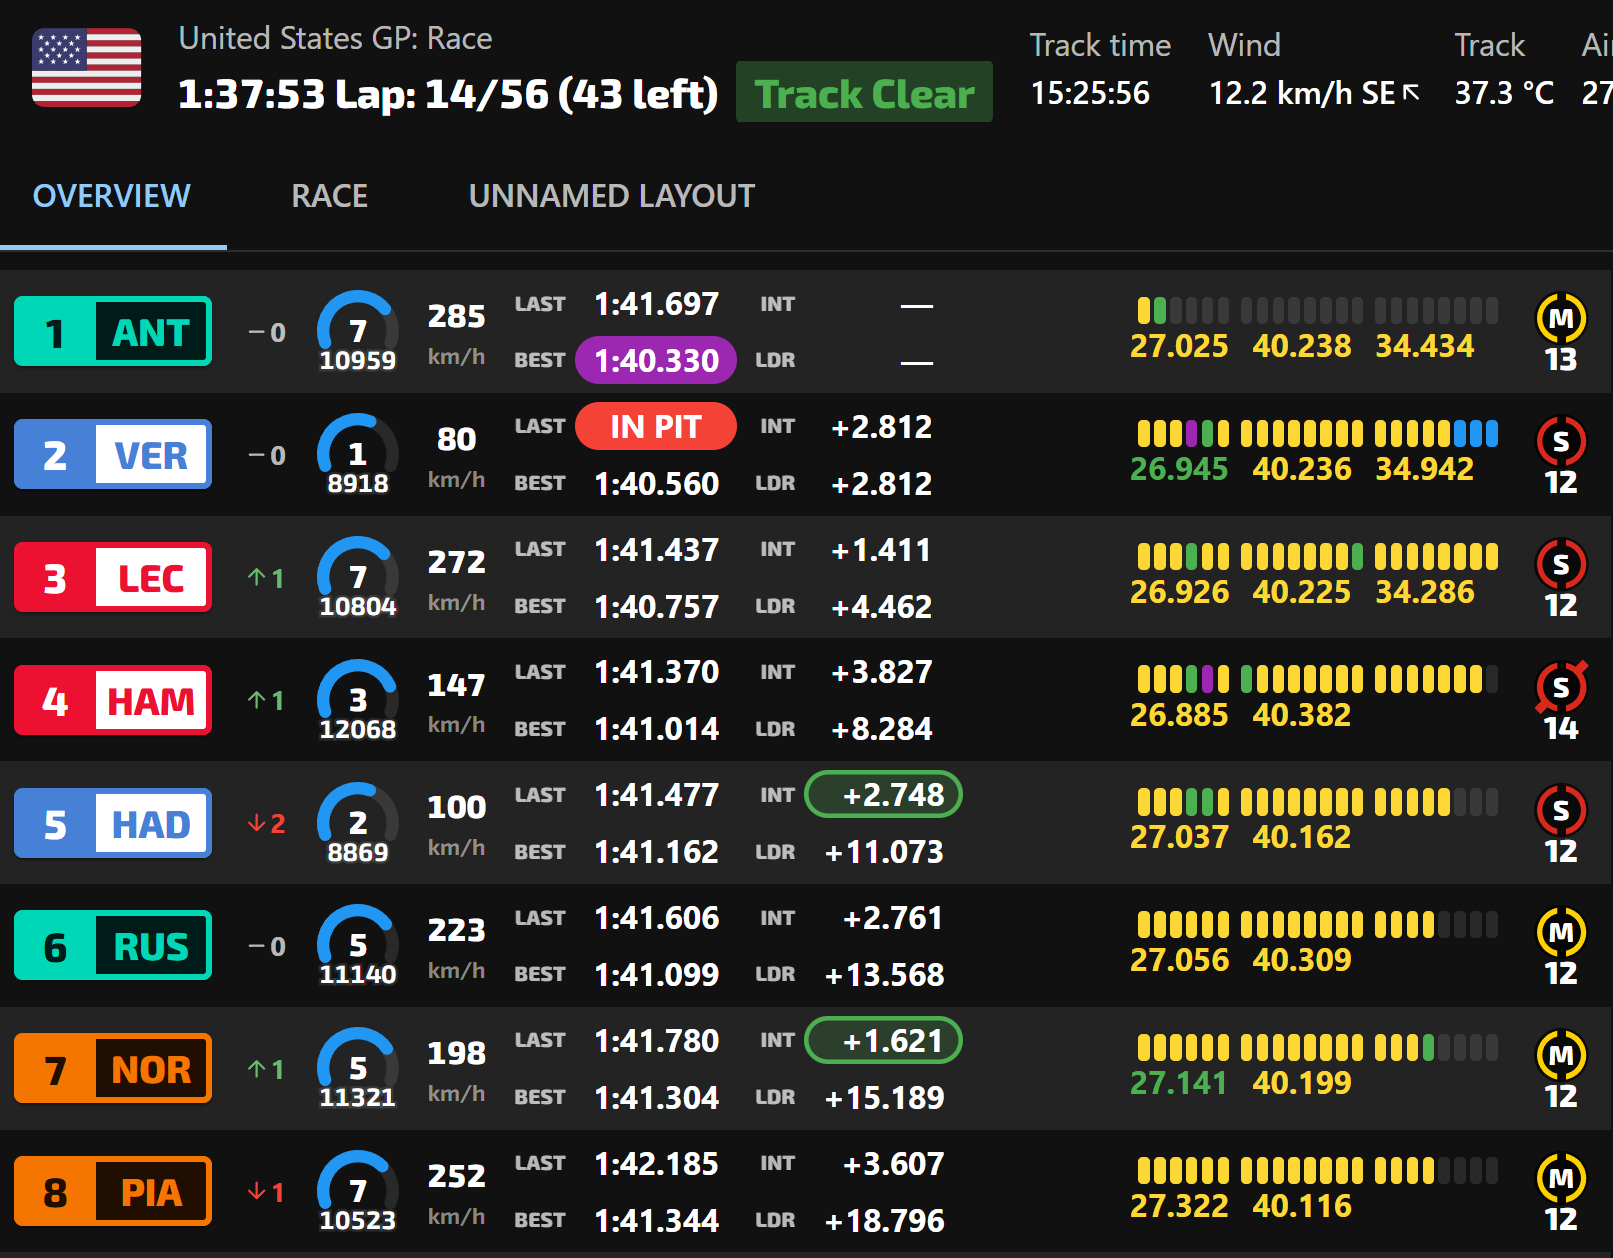The height and width of the screenshot is (1258, 1613).
Task: Click HAD's soft tyre icon
Action: pos(1560,810)
